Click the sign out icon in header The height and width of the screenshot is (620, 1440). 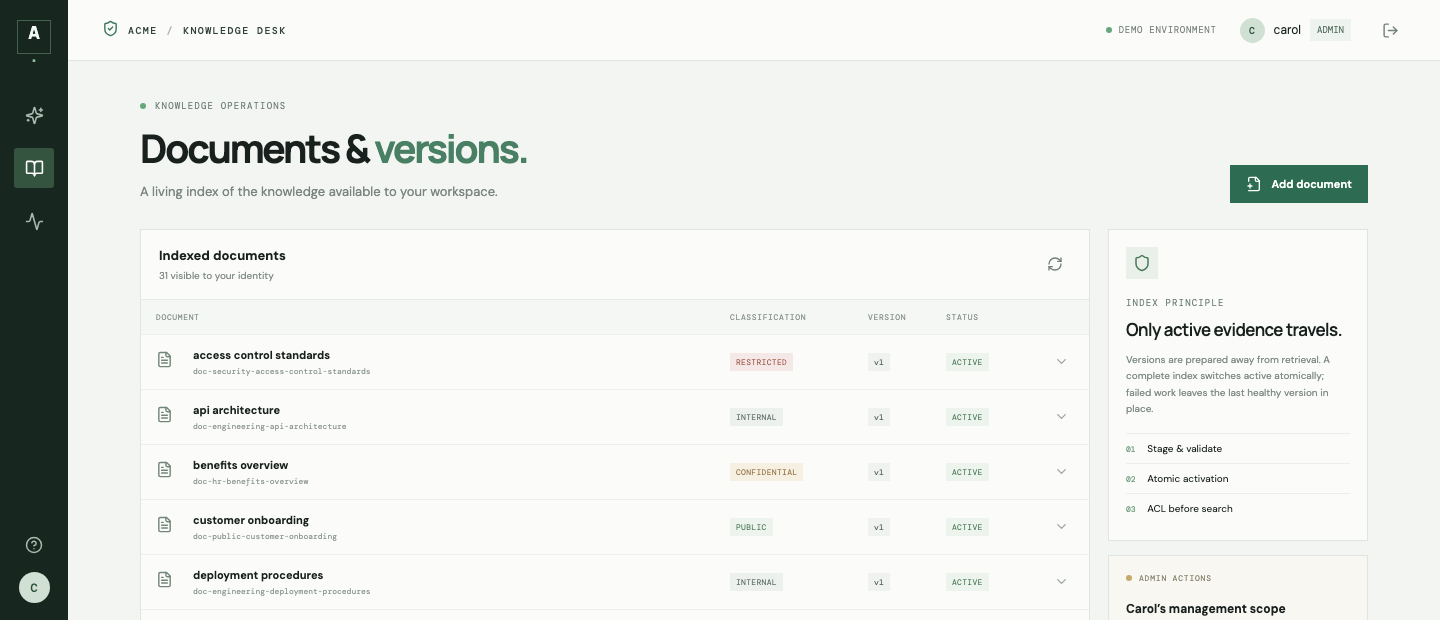(x=1390, y=30)
